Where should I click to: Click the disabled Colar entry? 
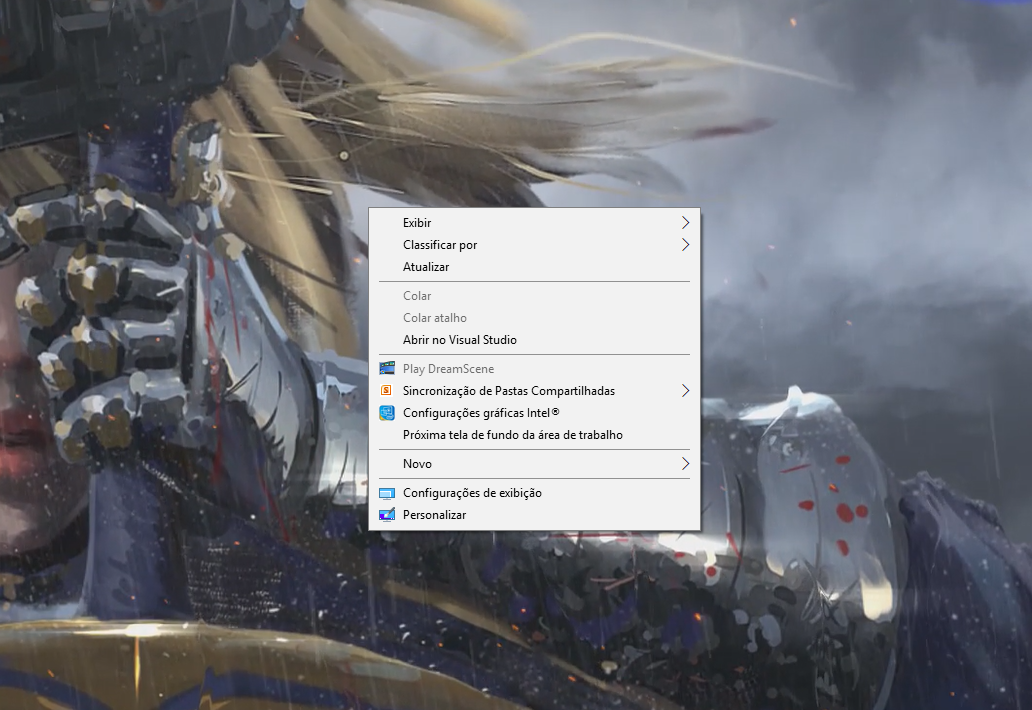tap(534, 295)
